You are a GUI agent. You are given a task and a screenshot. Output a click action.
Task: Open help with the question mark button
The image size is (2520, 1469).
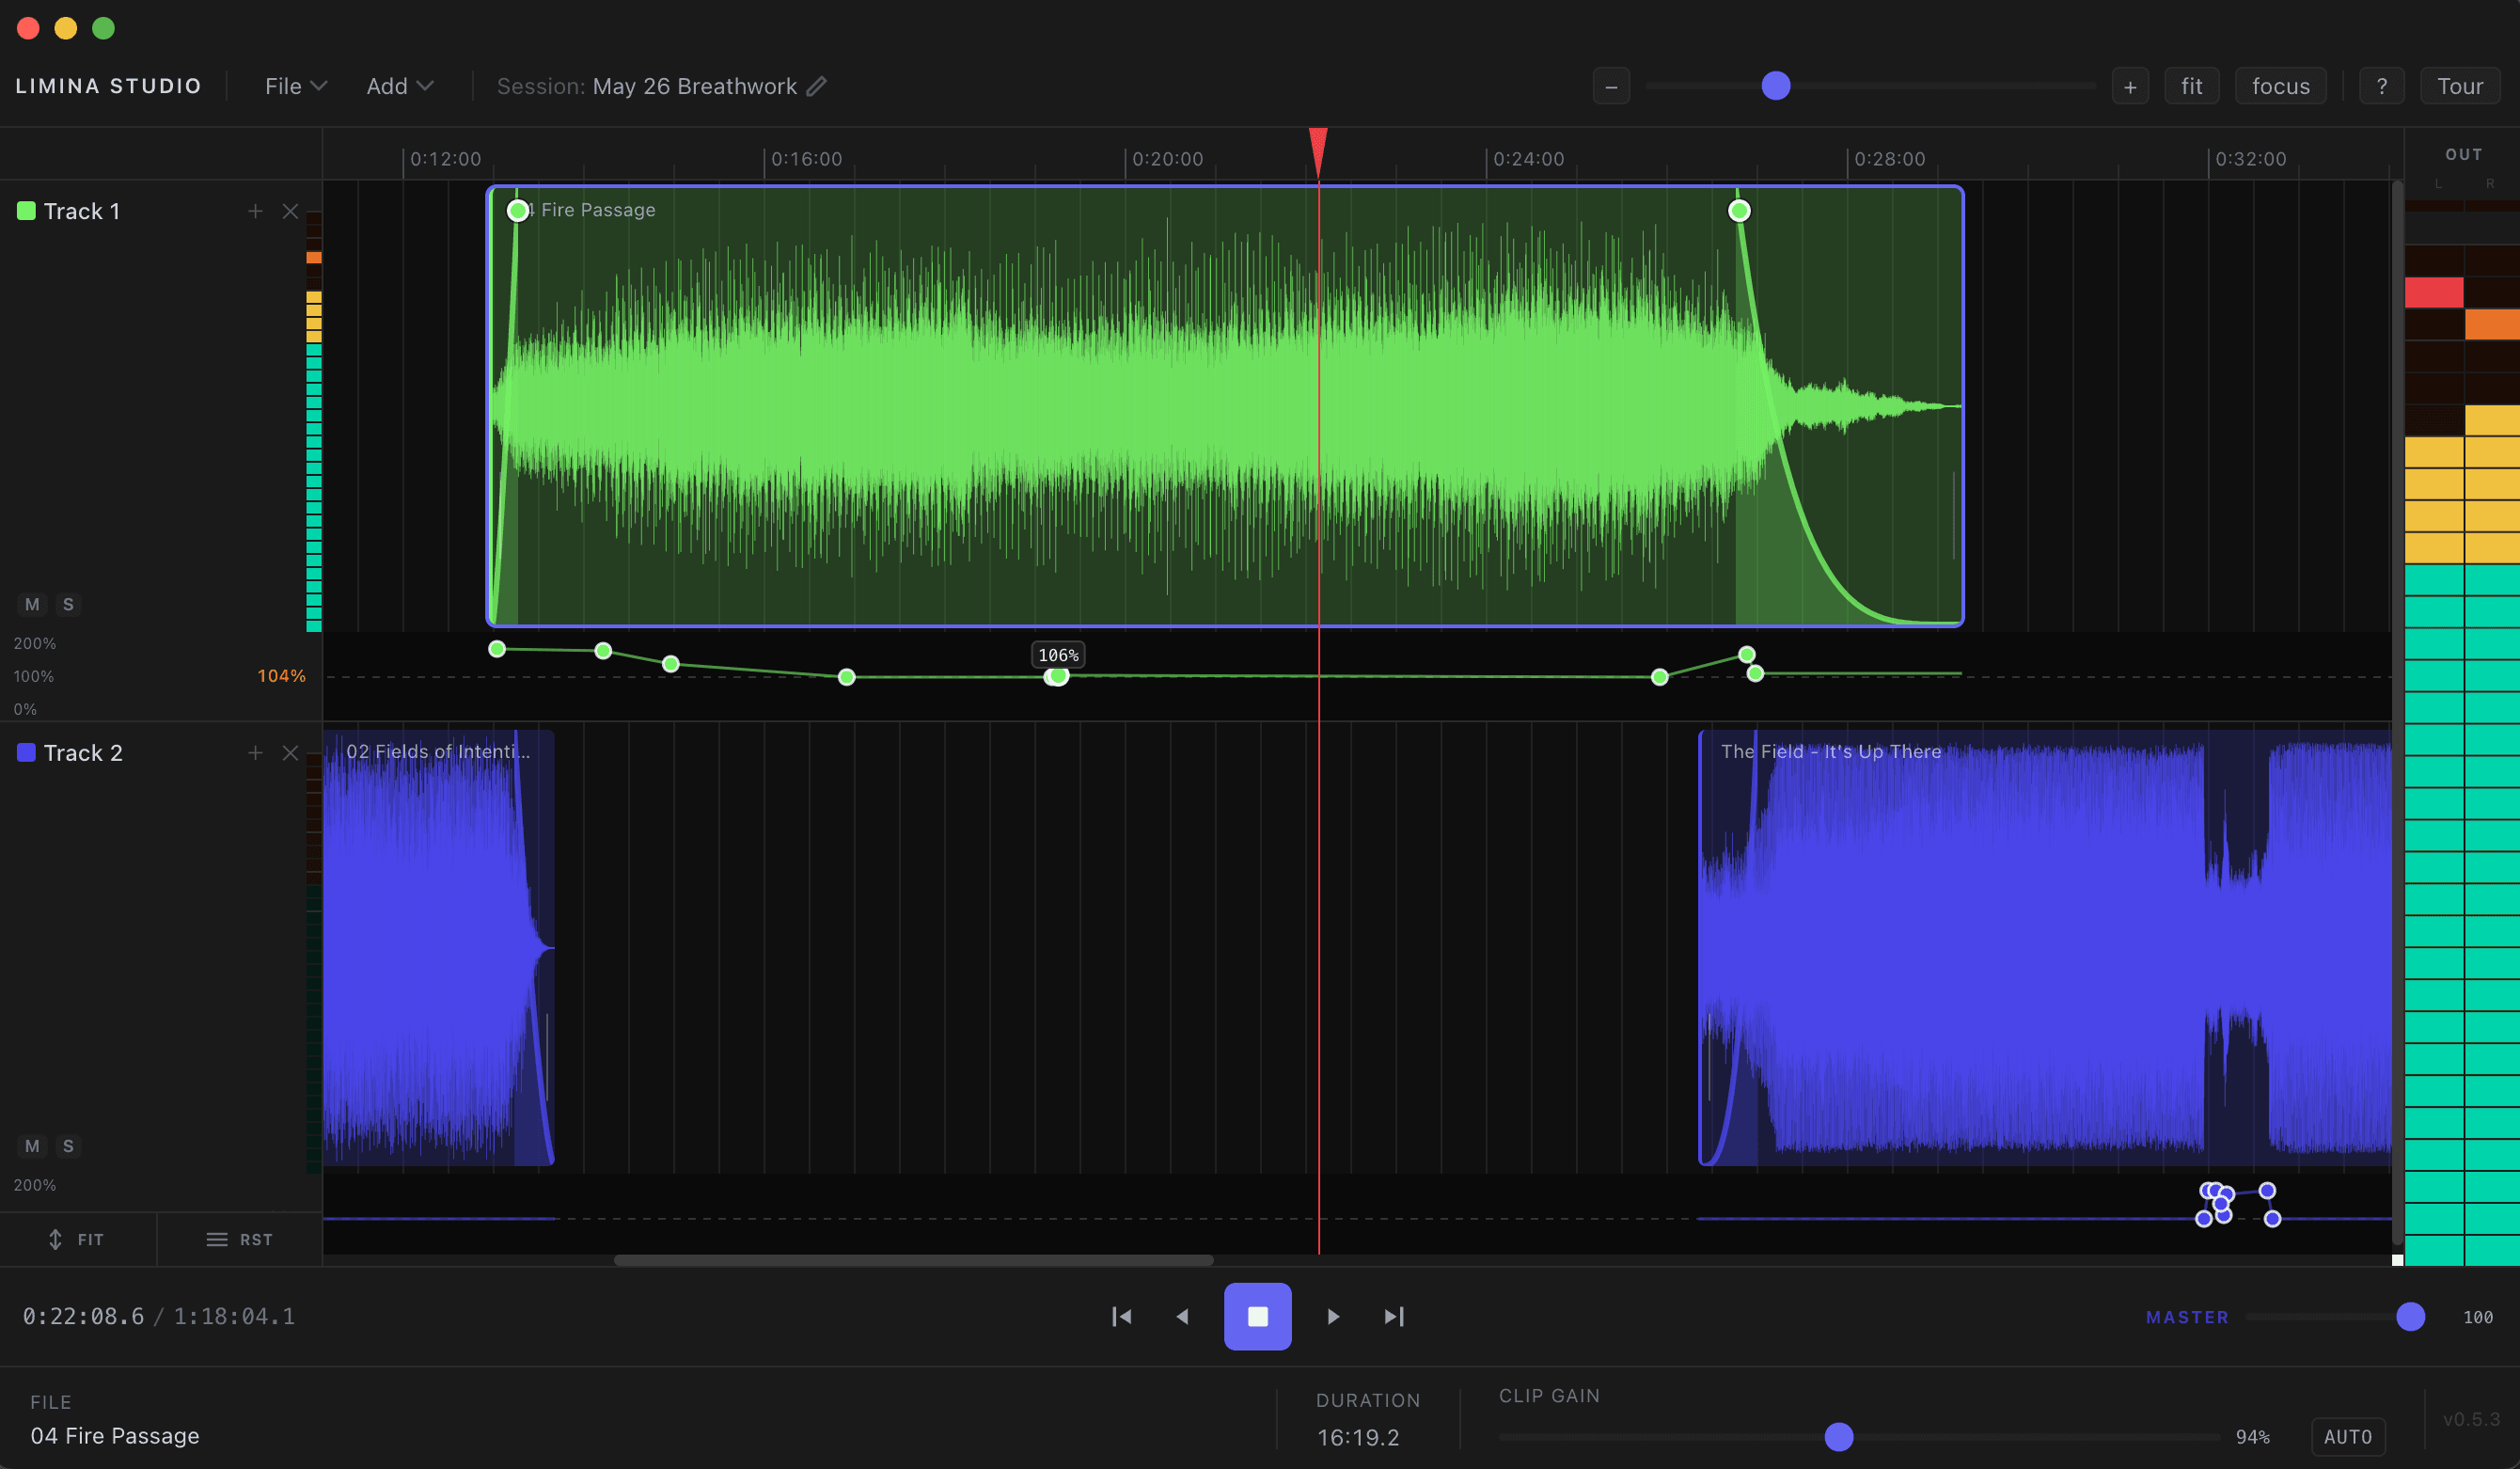coord(2381,86)
